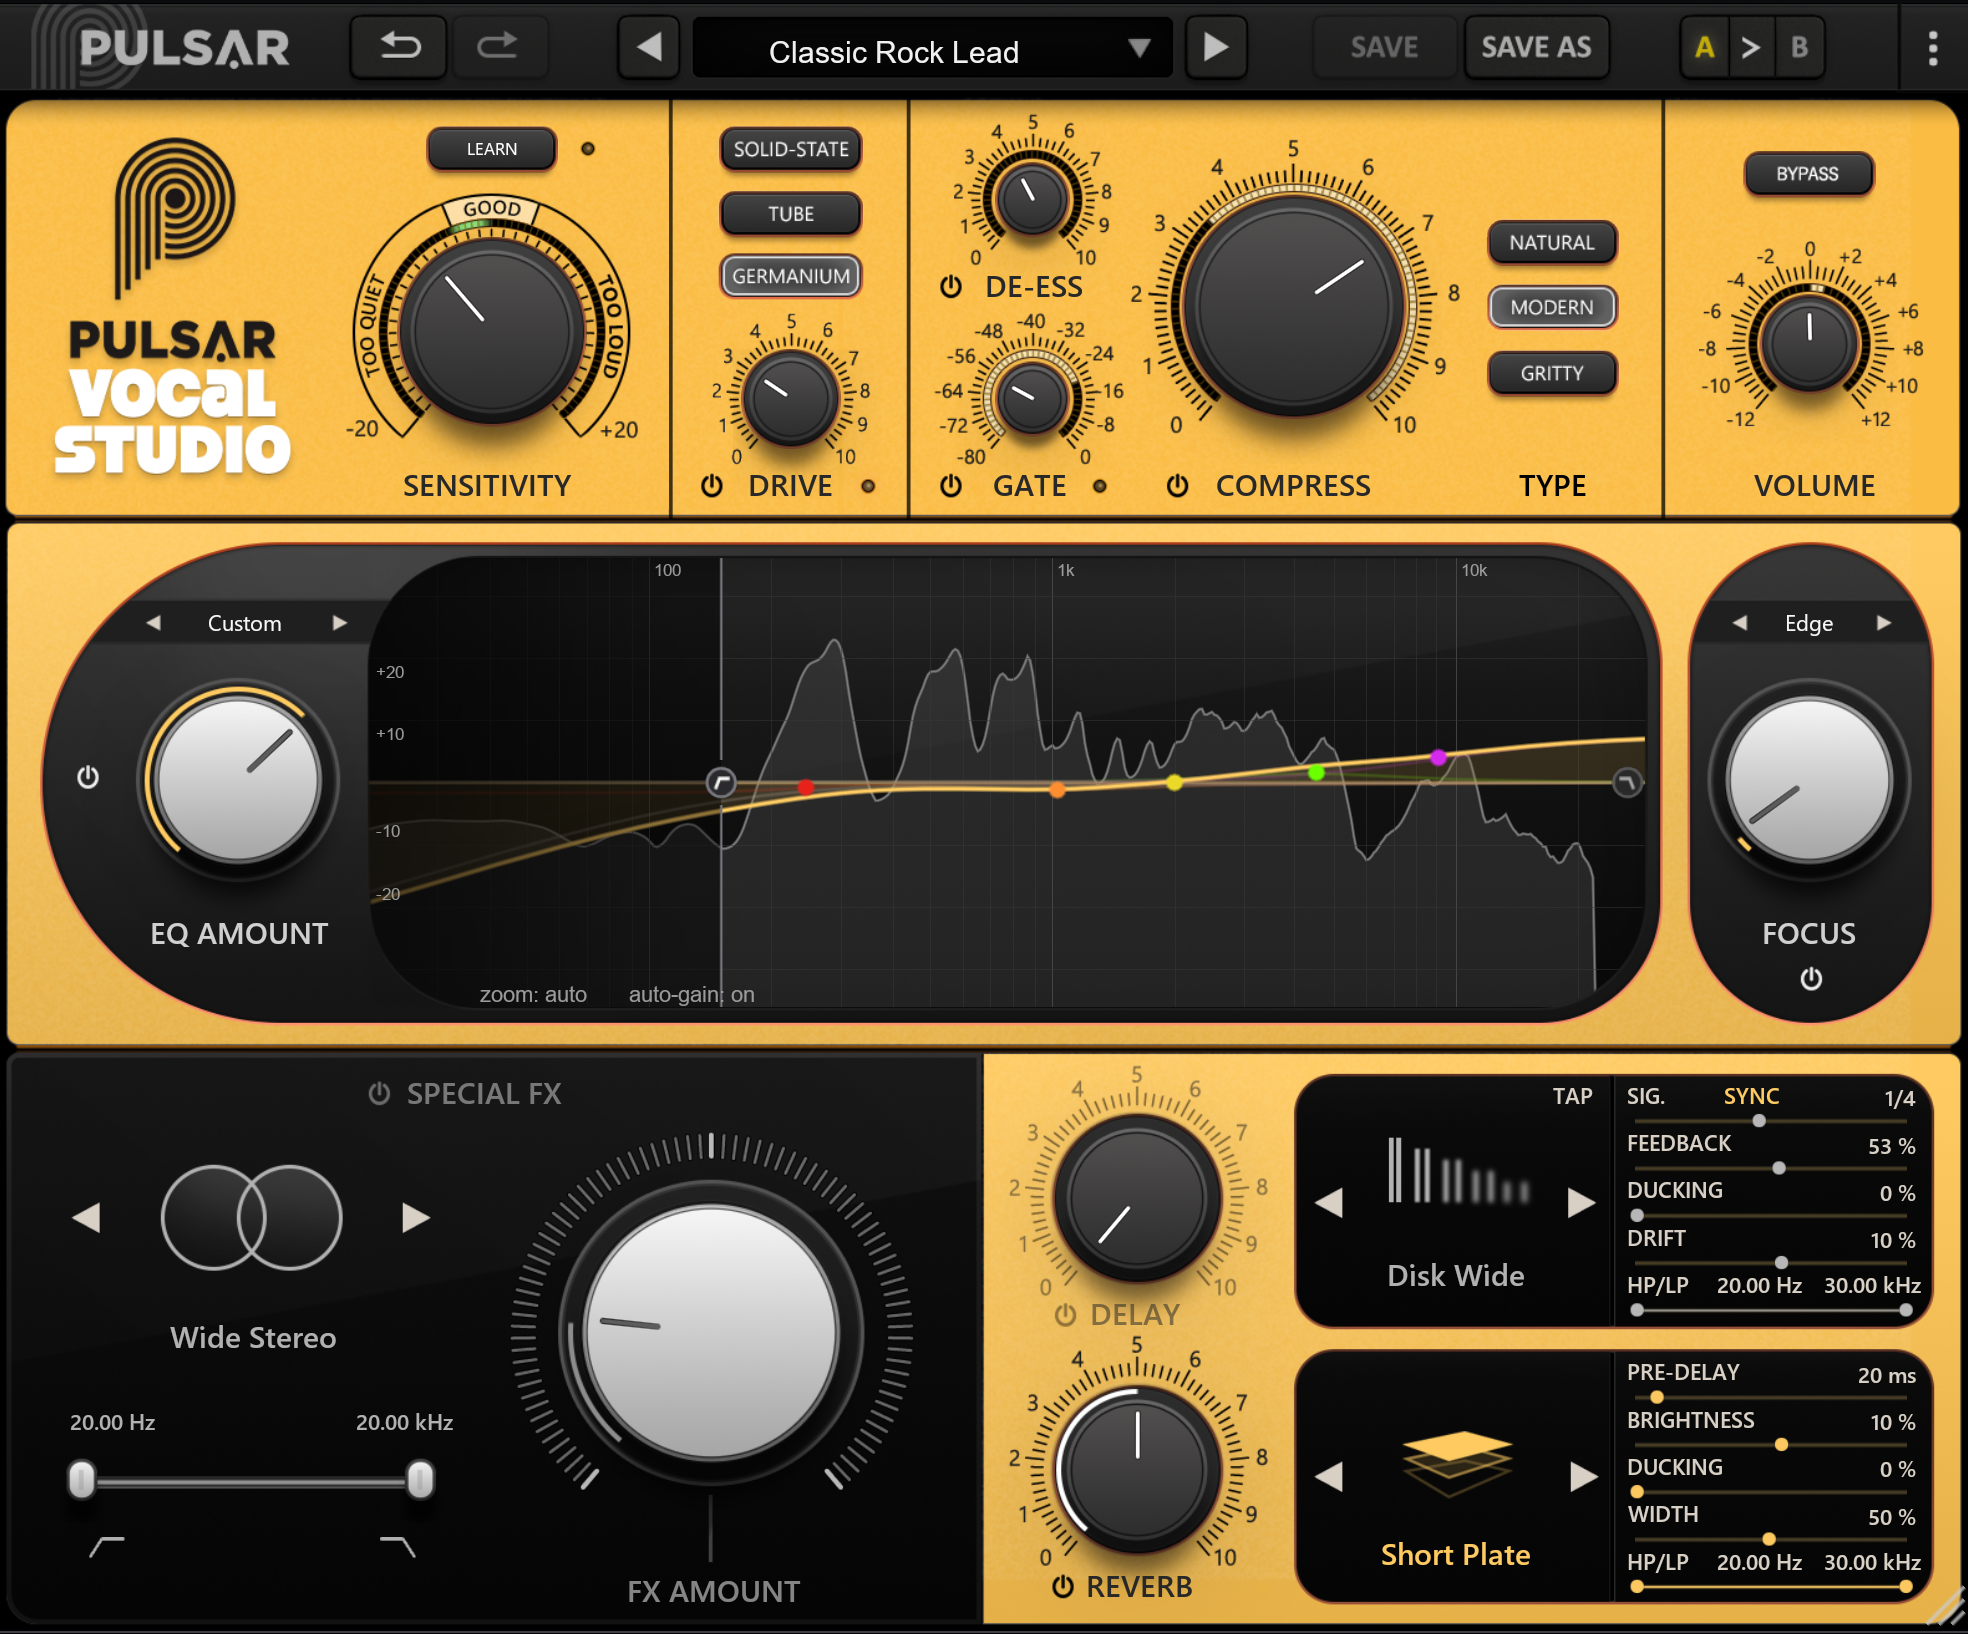The image size is (1968, 1634).
Task: Advance to the next EQ preset after Custom
Action: coord(339,622)
